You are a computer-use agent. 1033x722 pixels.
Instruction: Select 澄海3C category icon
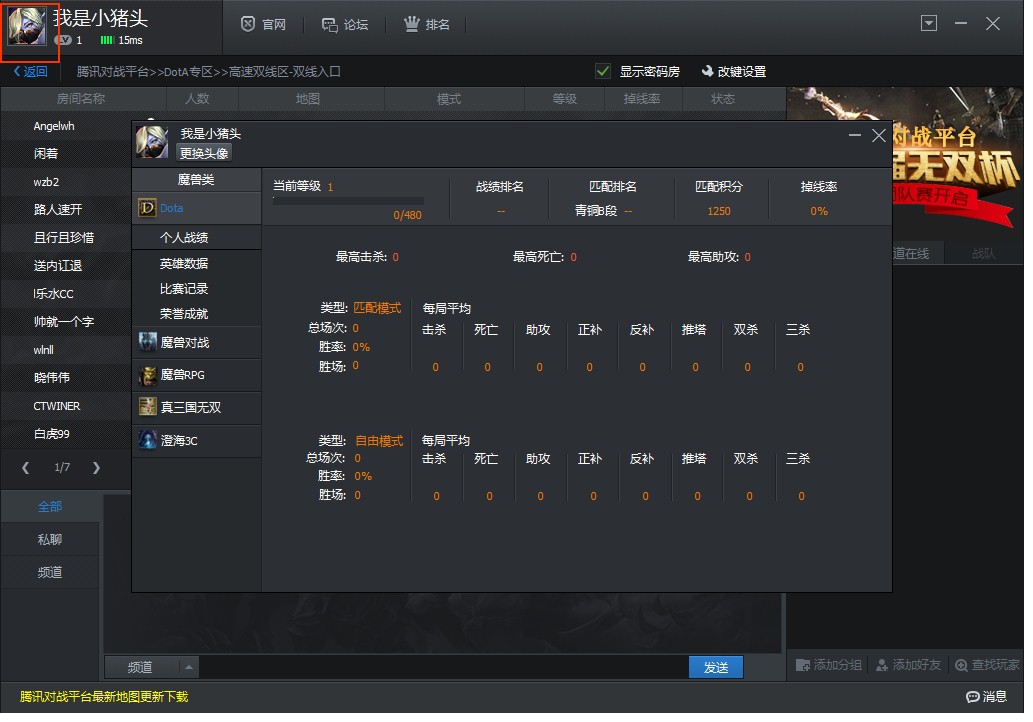[148, 440]
